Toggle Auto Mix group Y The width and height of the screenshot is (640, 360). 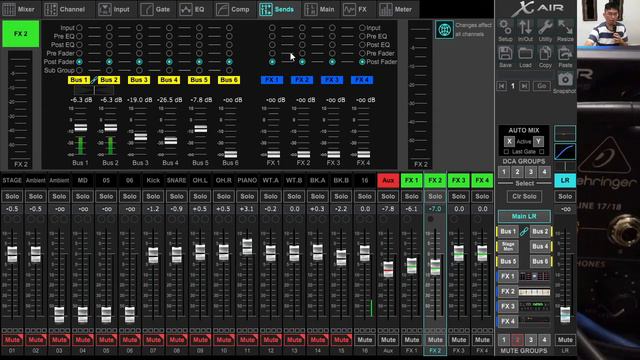pyautogui.click(x=538, y=142)
